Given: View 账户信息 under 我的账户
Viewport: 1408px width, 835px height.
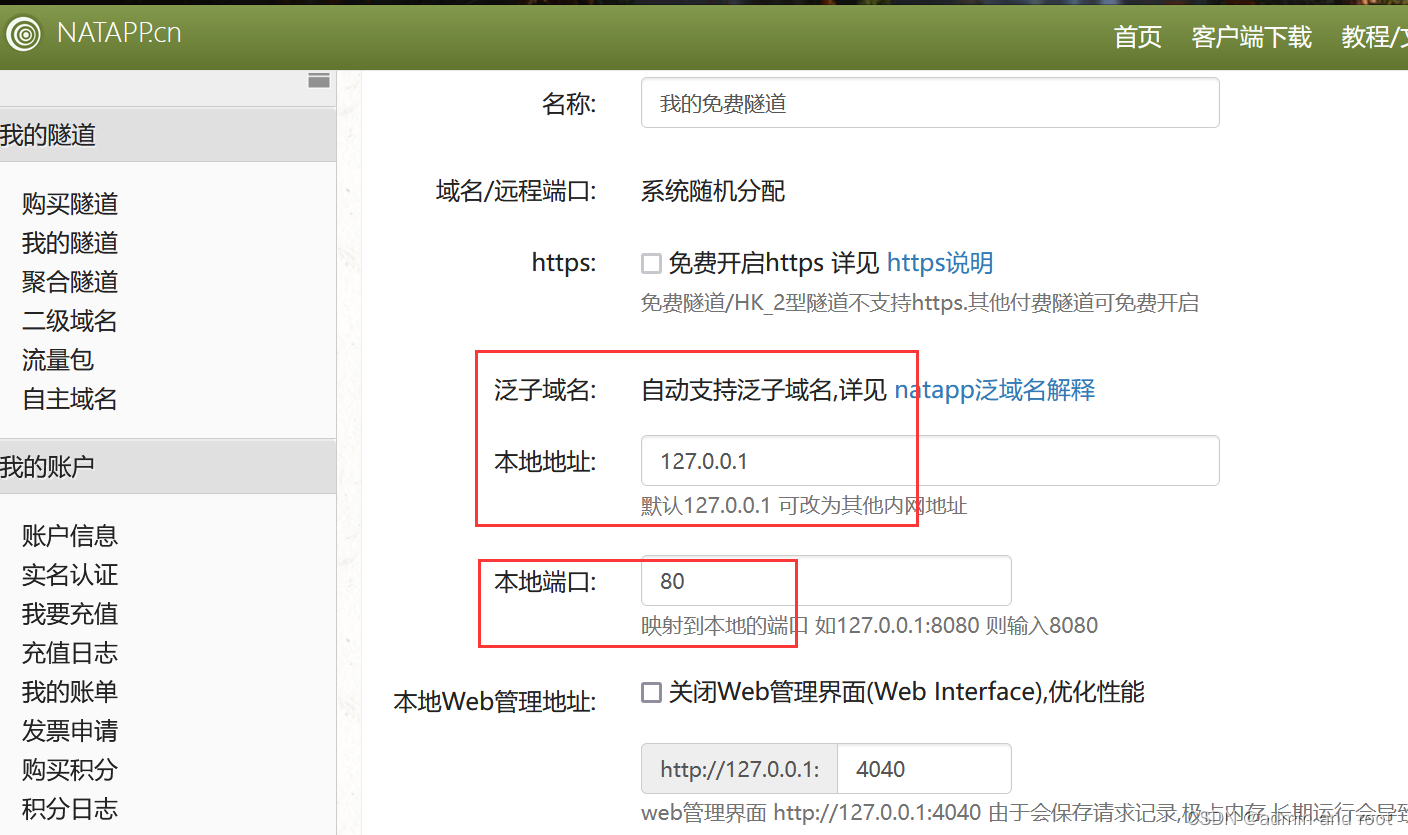Looking at the screenshot, I should click(x=69, y=536).
